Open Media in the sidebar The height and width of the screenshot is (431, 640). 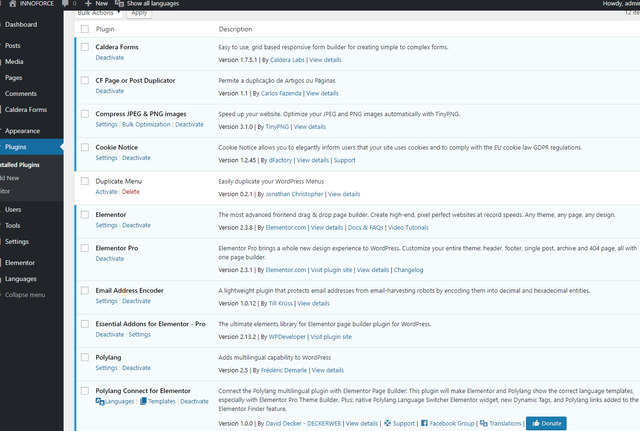click(x=14, y=62)
